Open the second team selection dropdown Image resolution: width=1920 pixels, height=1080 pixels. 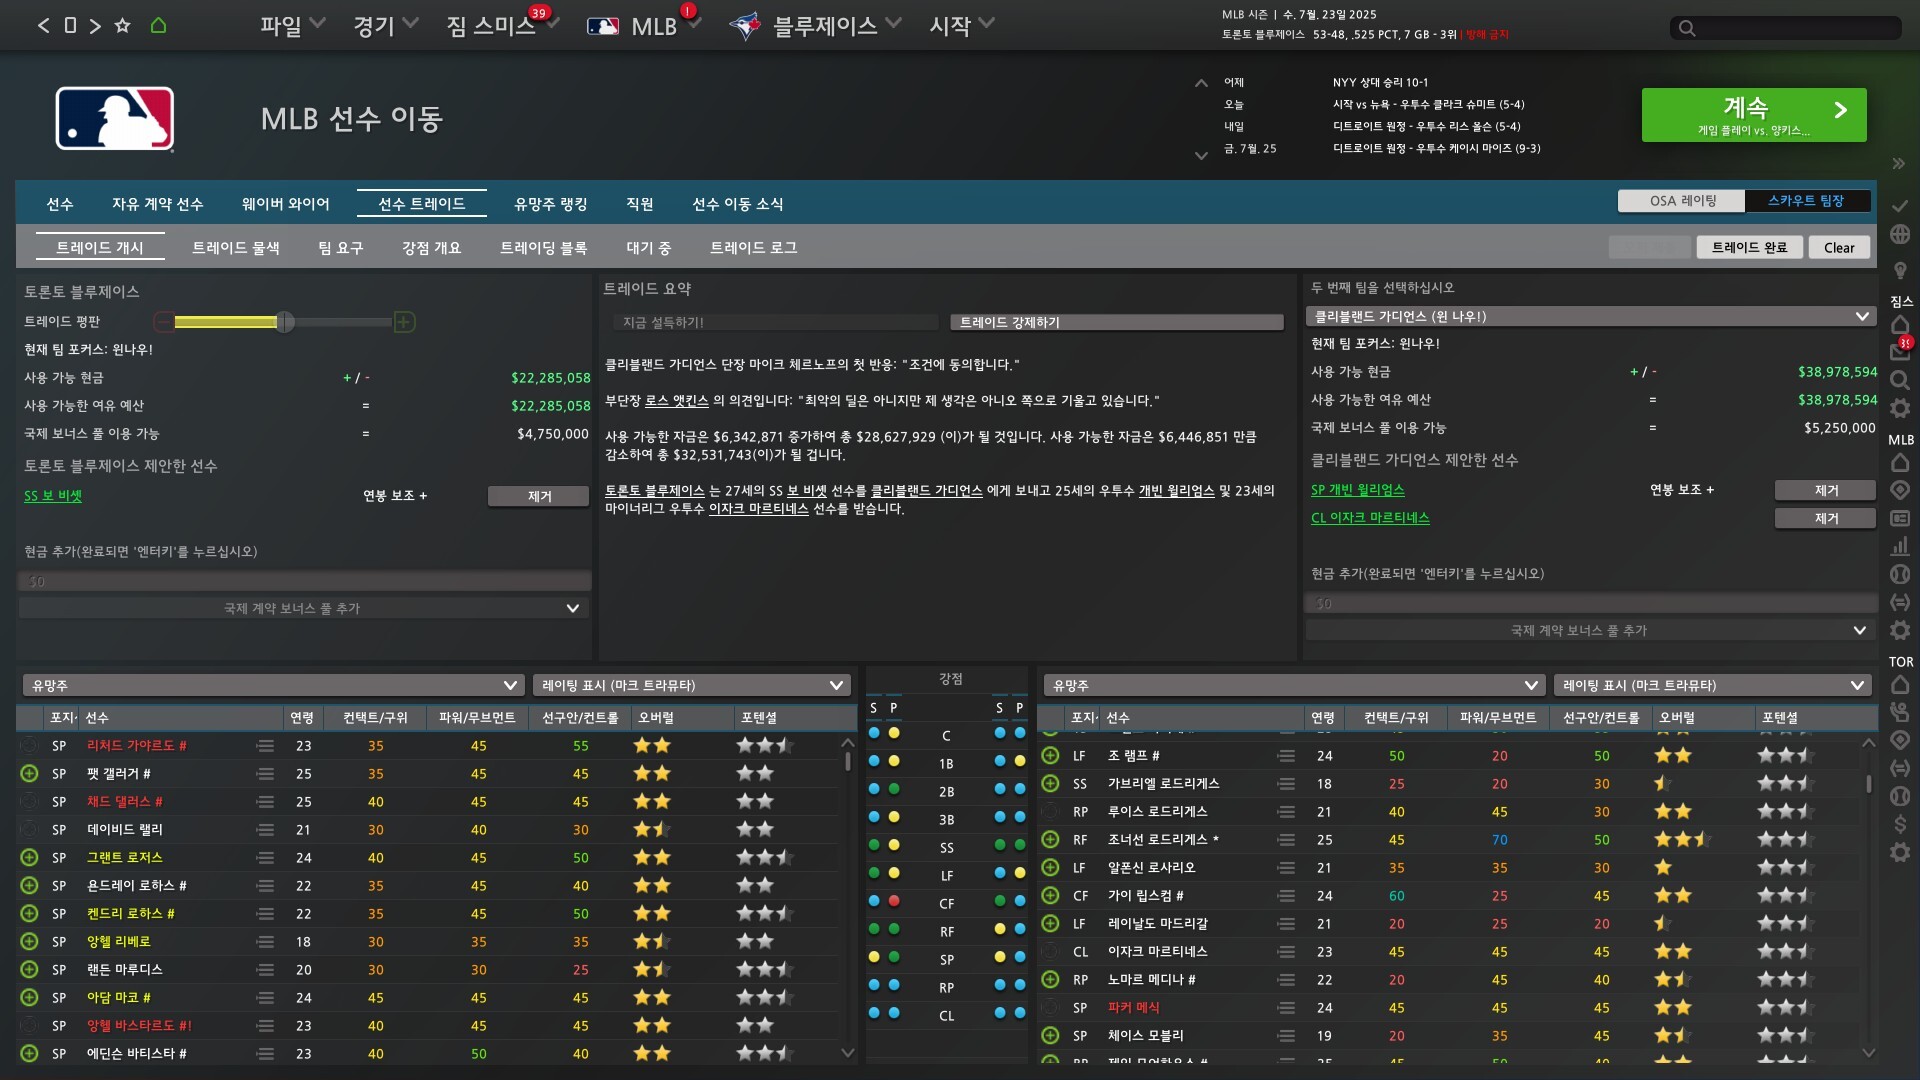click(x=1588, y=316)
